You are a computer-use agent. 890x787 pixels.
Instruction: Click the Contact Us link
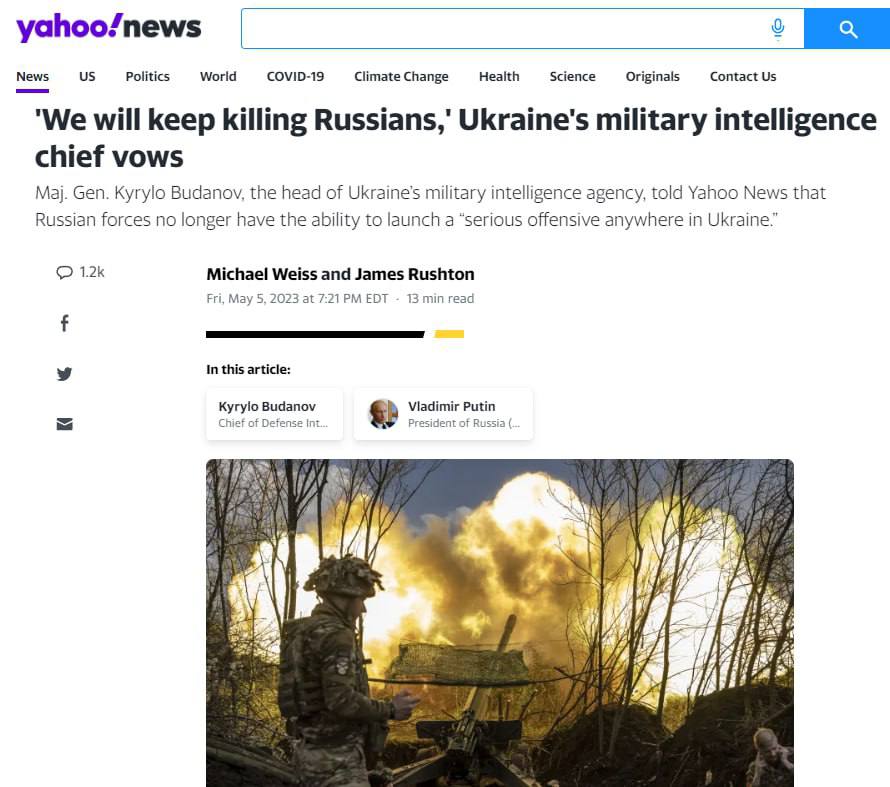[x=743, y=77]
